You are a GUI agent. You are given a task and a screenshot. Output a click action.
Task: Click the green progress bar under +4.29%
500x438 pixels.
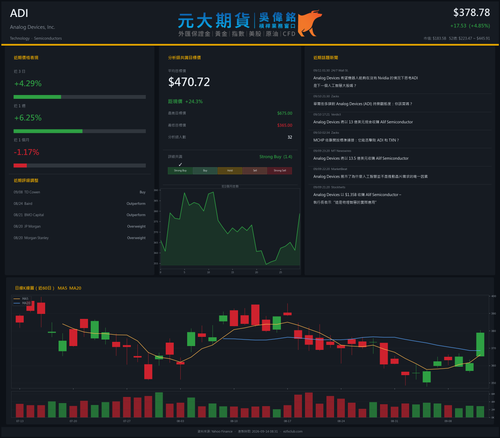click(x=37, y=97)
